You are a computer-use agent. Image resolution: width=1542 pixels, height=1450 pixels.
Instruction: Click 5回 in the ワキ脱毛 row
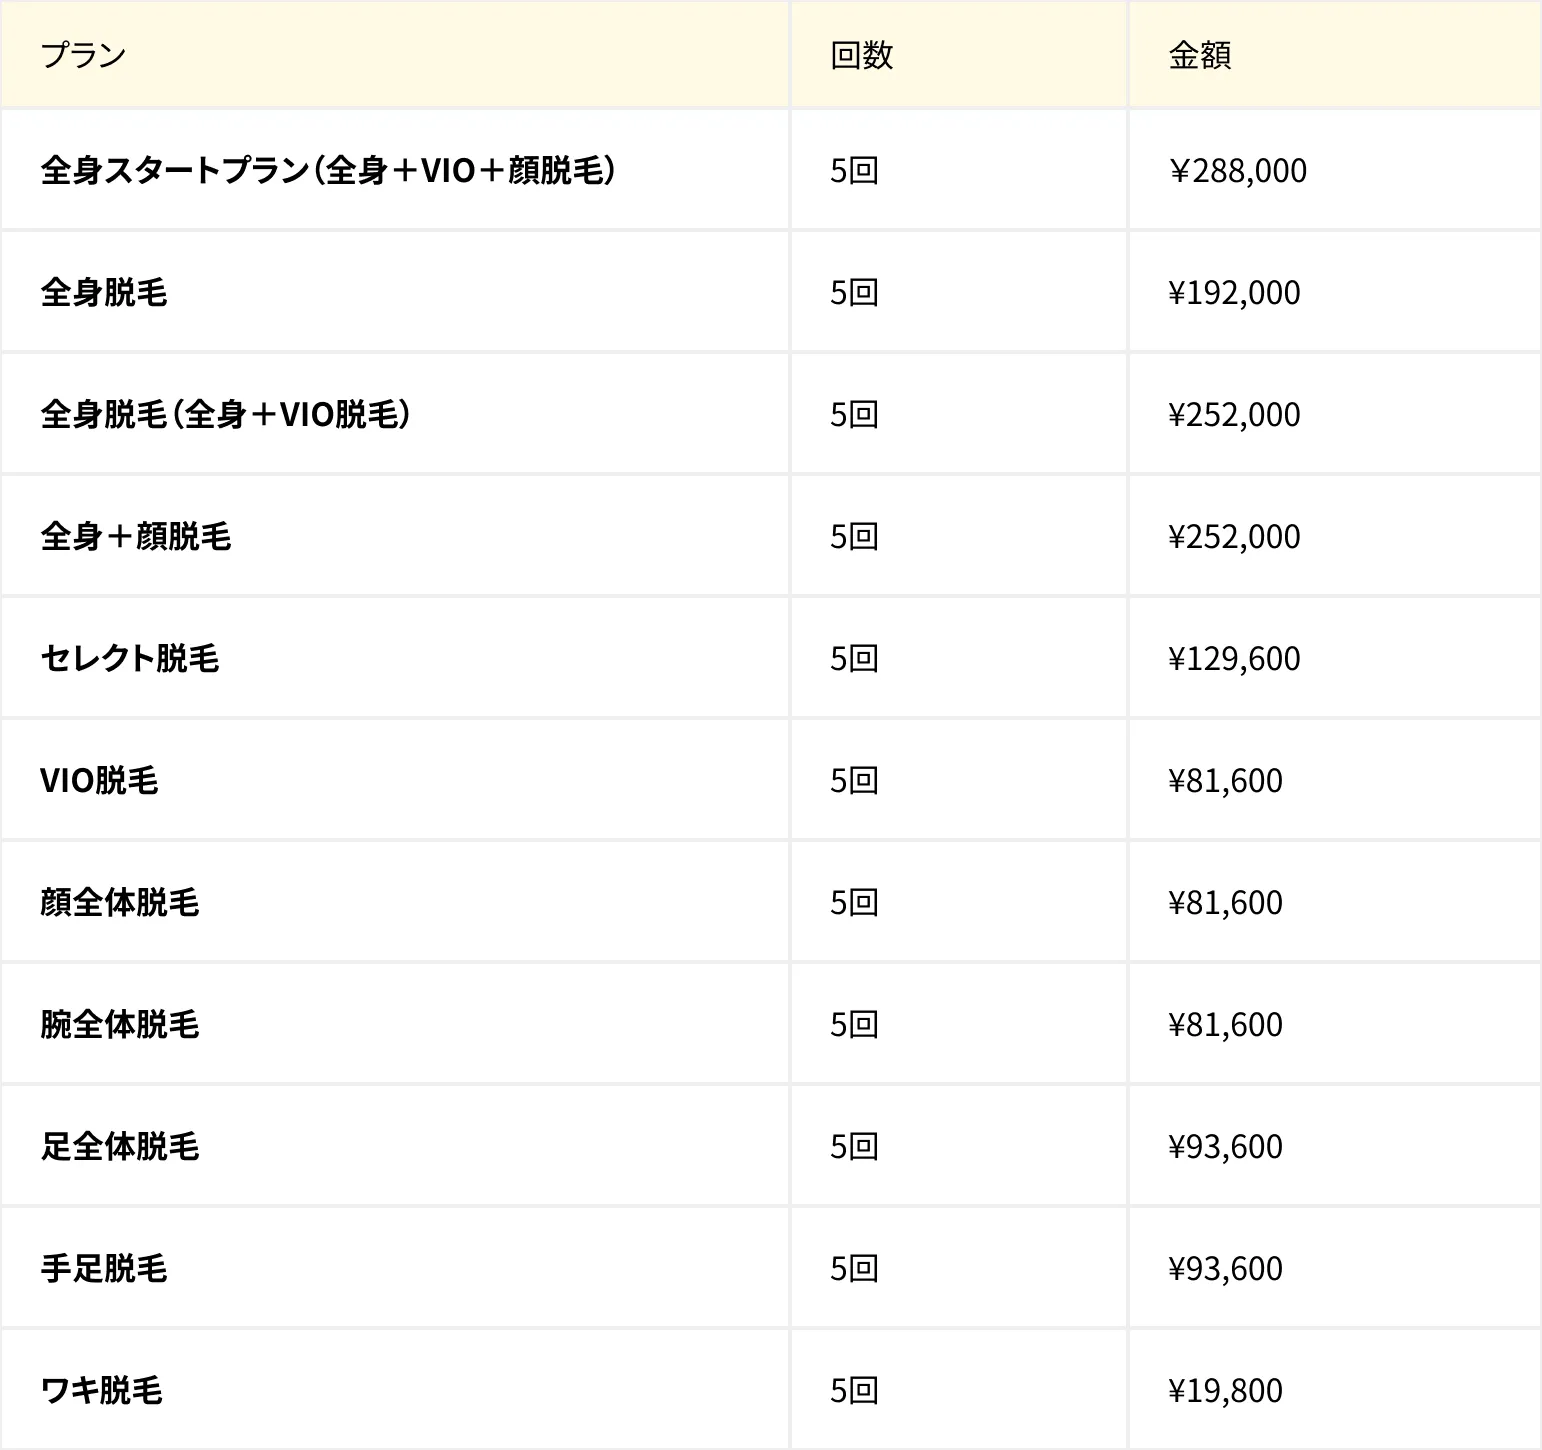(854, 1391)
